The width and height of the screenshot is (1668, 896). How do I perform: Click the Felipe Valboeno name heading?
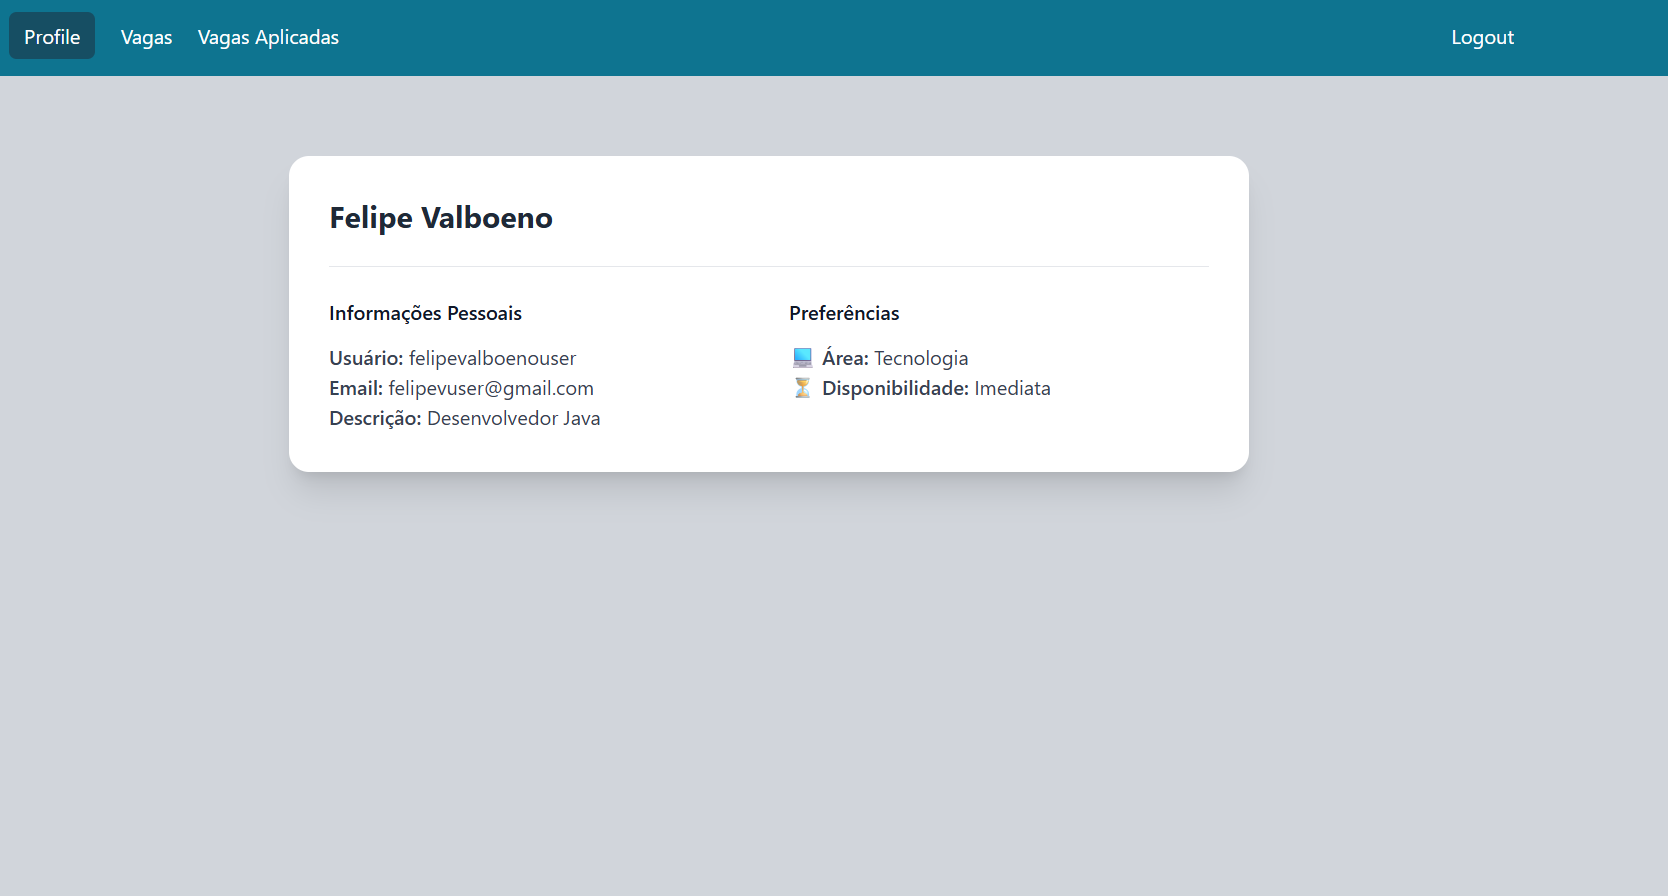pos(441,218)
